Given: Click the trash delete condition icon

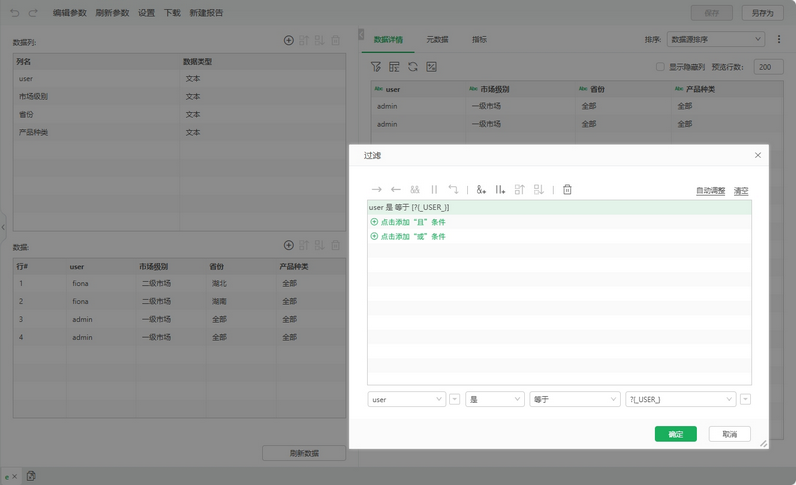Looking at the screenshot, I should (567, 190).
